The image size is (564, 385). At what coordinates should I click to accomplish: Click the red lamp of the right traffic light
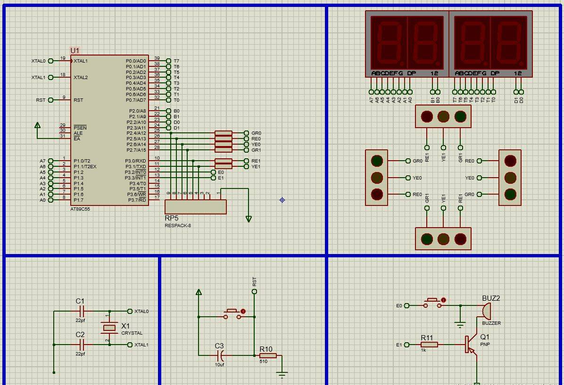(x=510, y=161)
